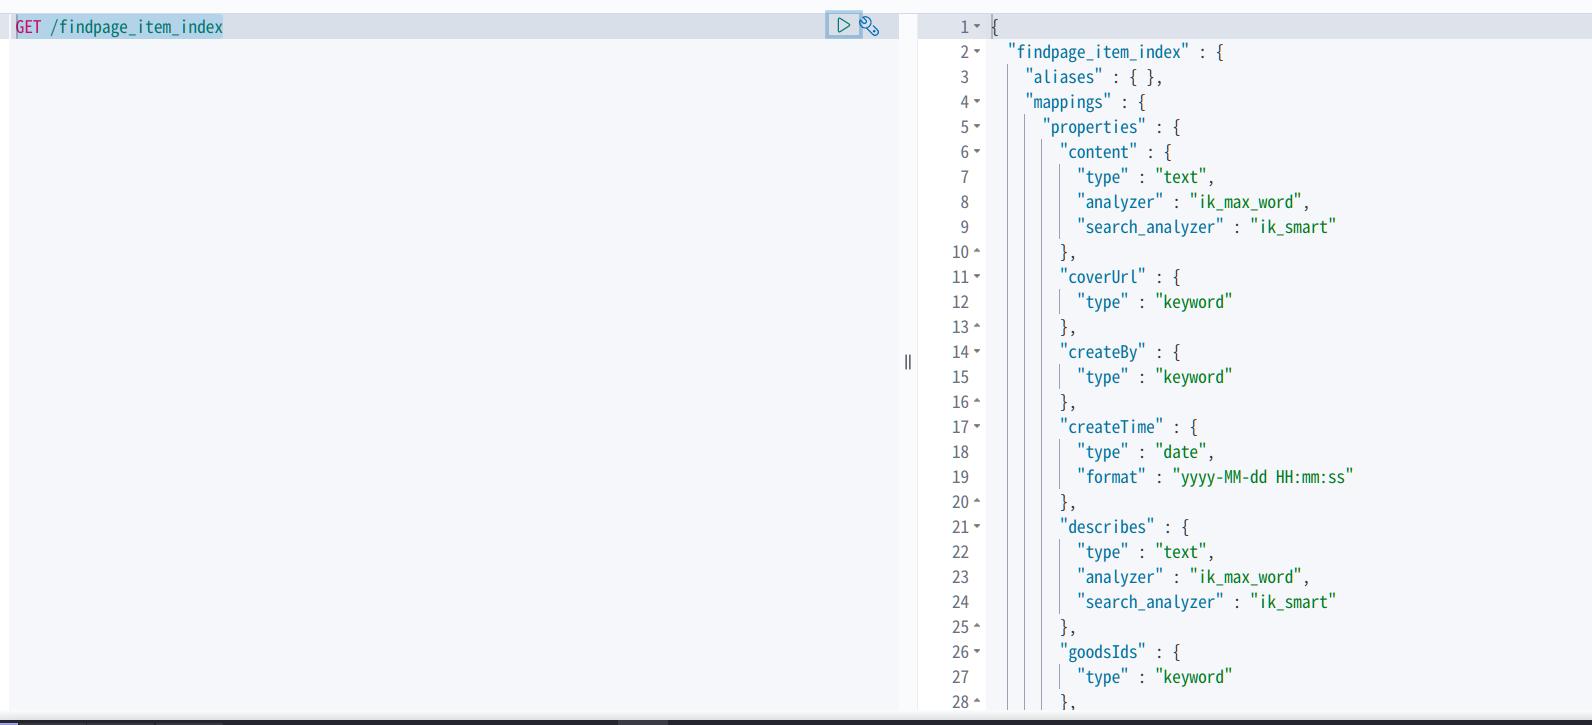Click "search_analyzer" key on line 24
The image size is (1592, 725).
[1150, 602]
